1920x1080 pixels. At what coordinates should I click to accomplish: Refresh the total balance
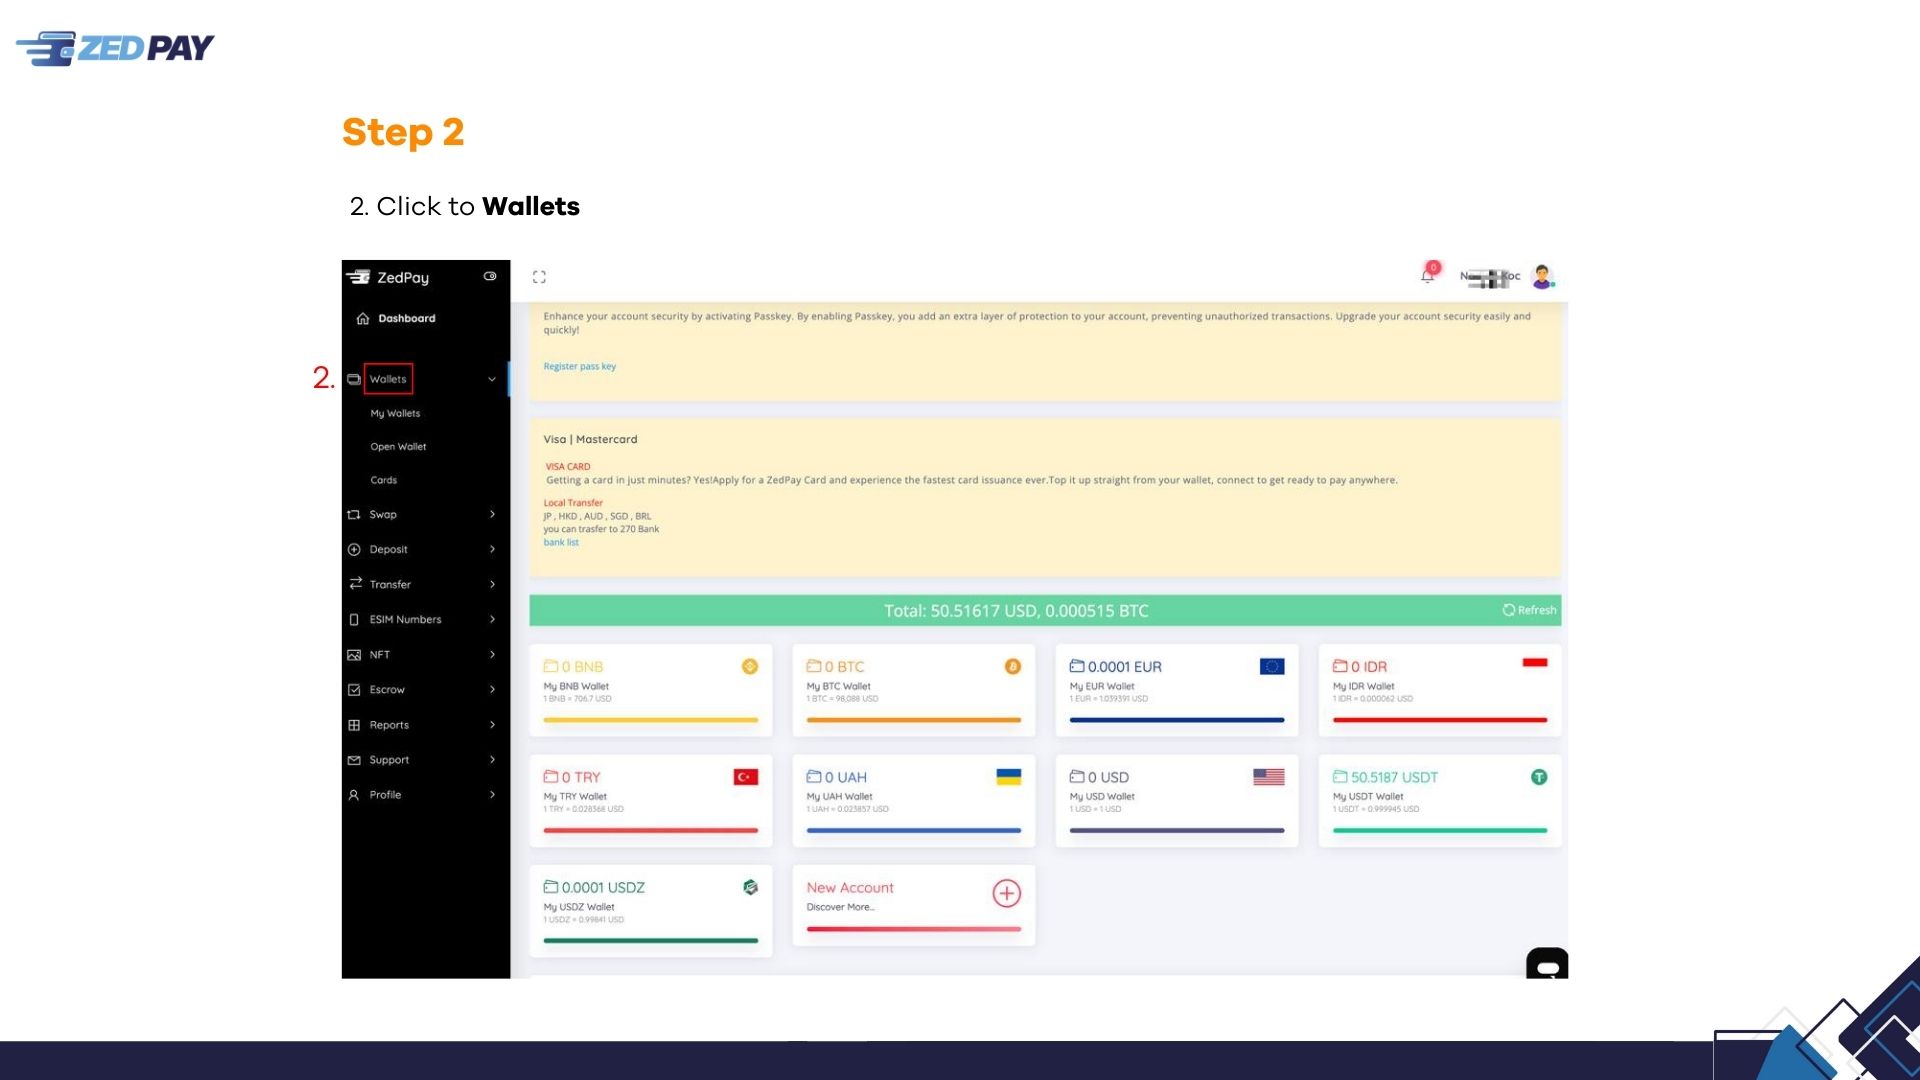point(1529,610)
